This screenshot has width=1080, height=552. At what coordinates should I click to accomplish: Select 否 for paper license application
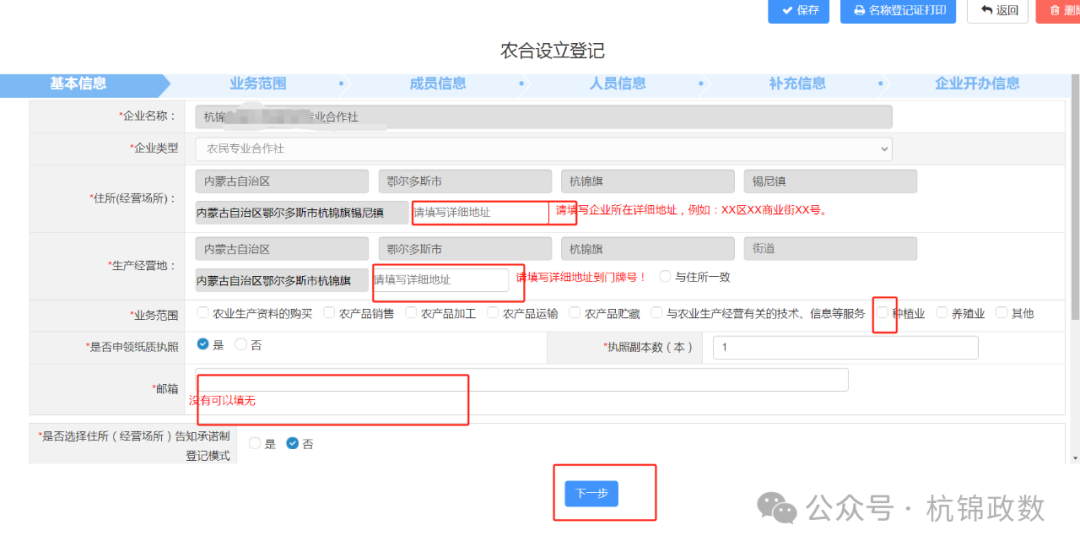point(240,344)
